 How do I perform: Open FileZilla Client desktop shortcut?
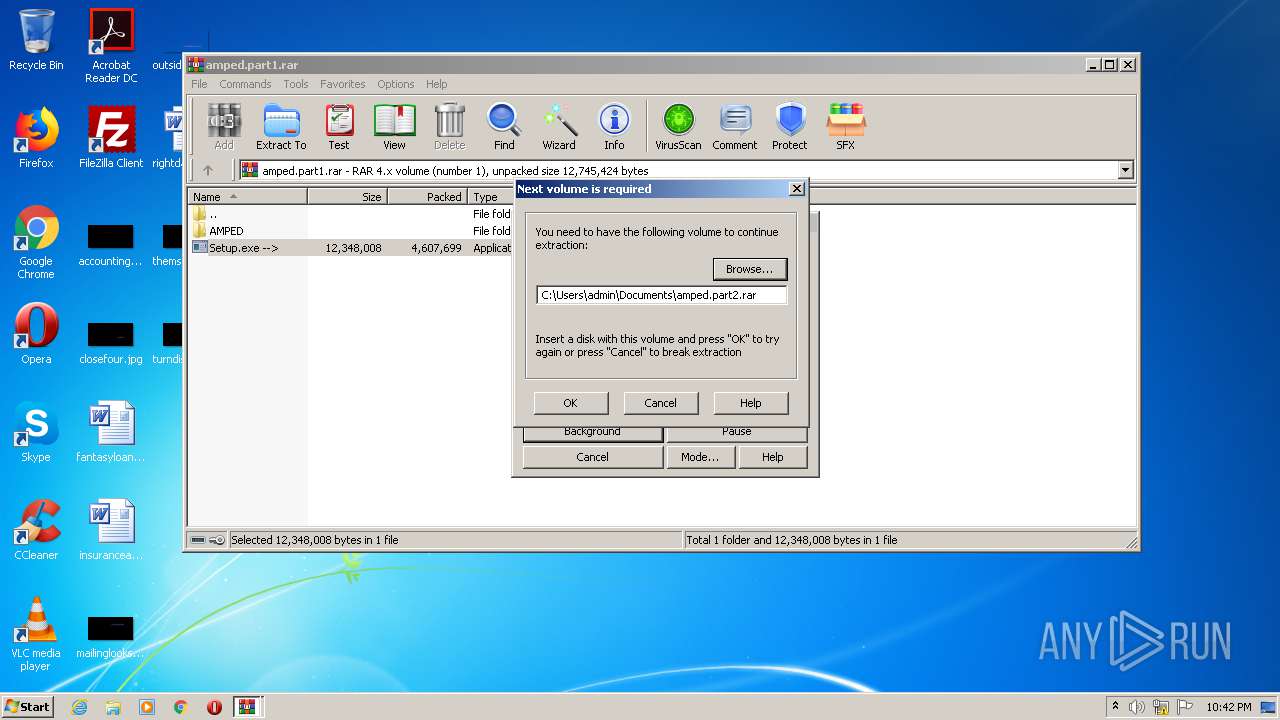pos(111,138)
